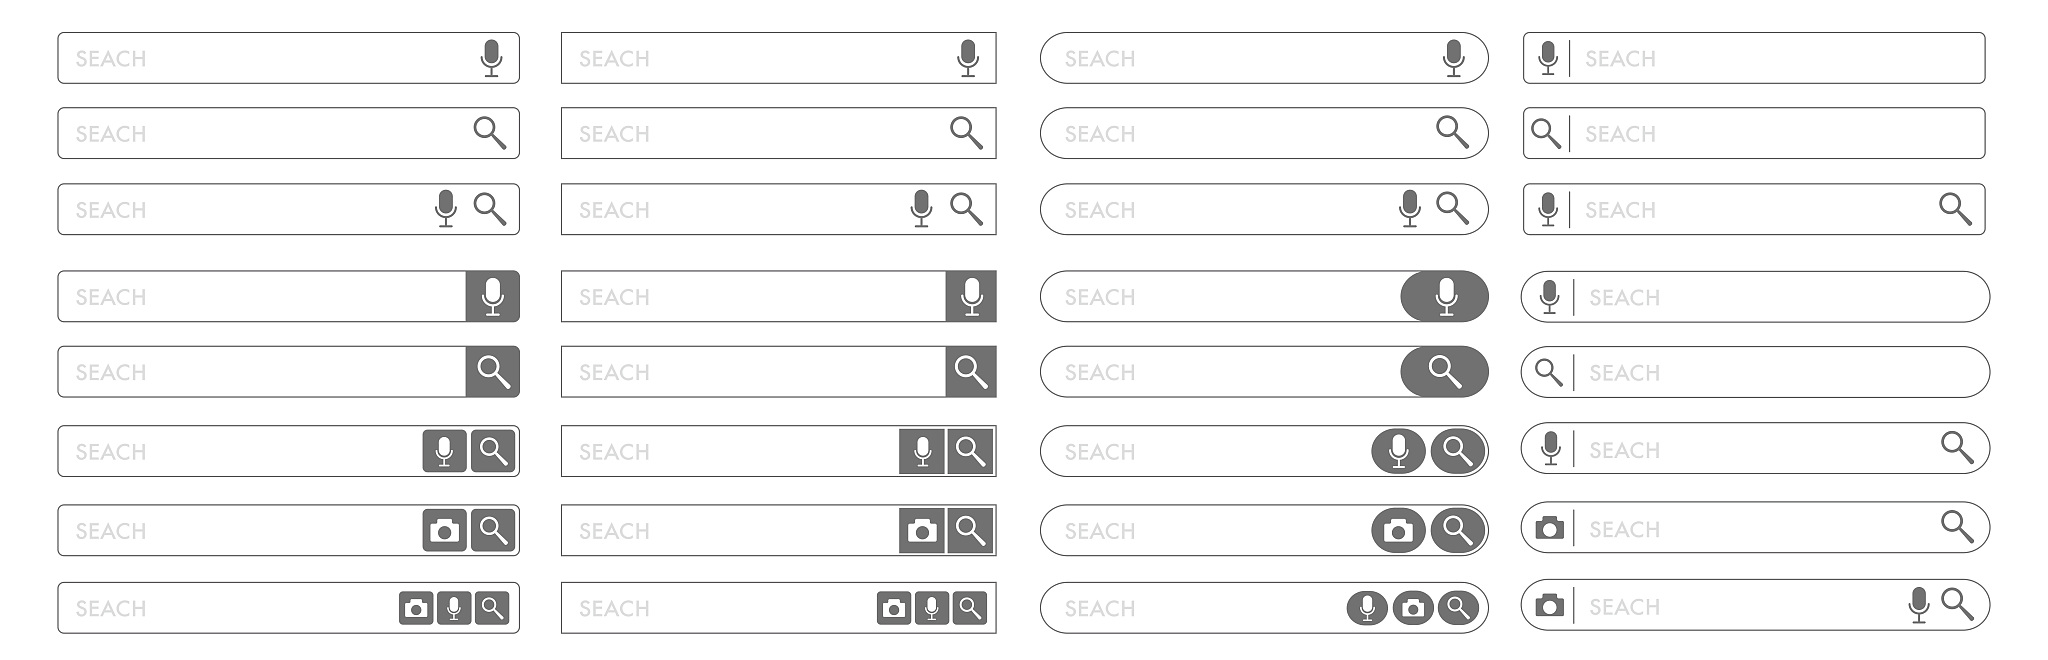The image size is (2048, 660).
Task: Click magnifier left of divider in rectangular bar
Action: (x=1546, y=133)
